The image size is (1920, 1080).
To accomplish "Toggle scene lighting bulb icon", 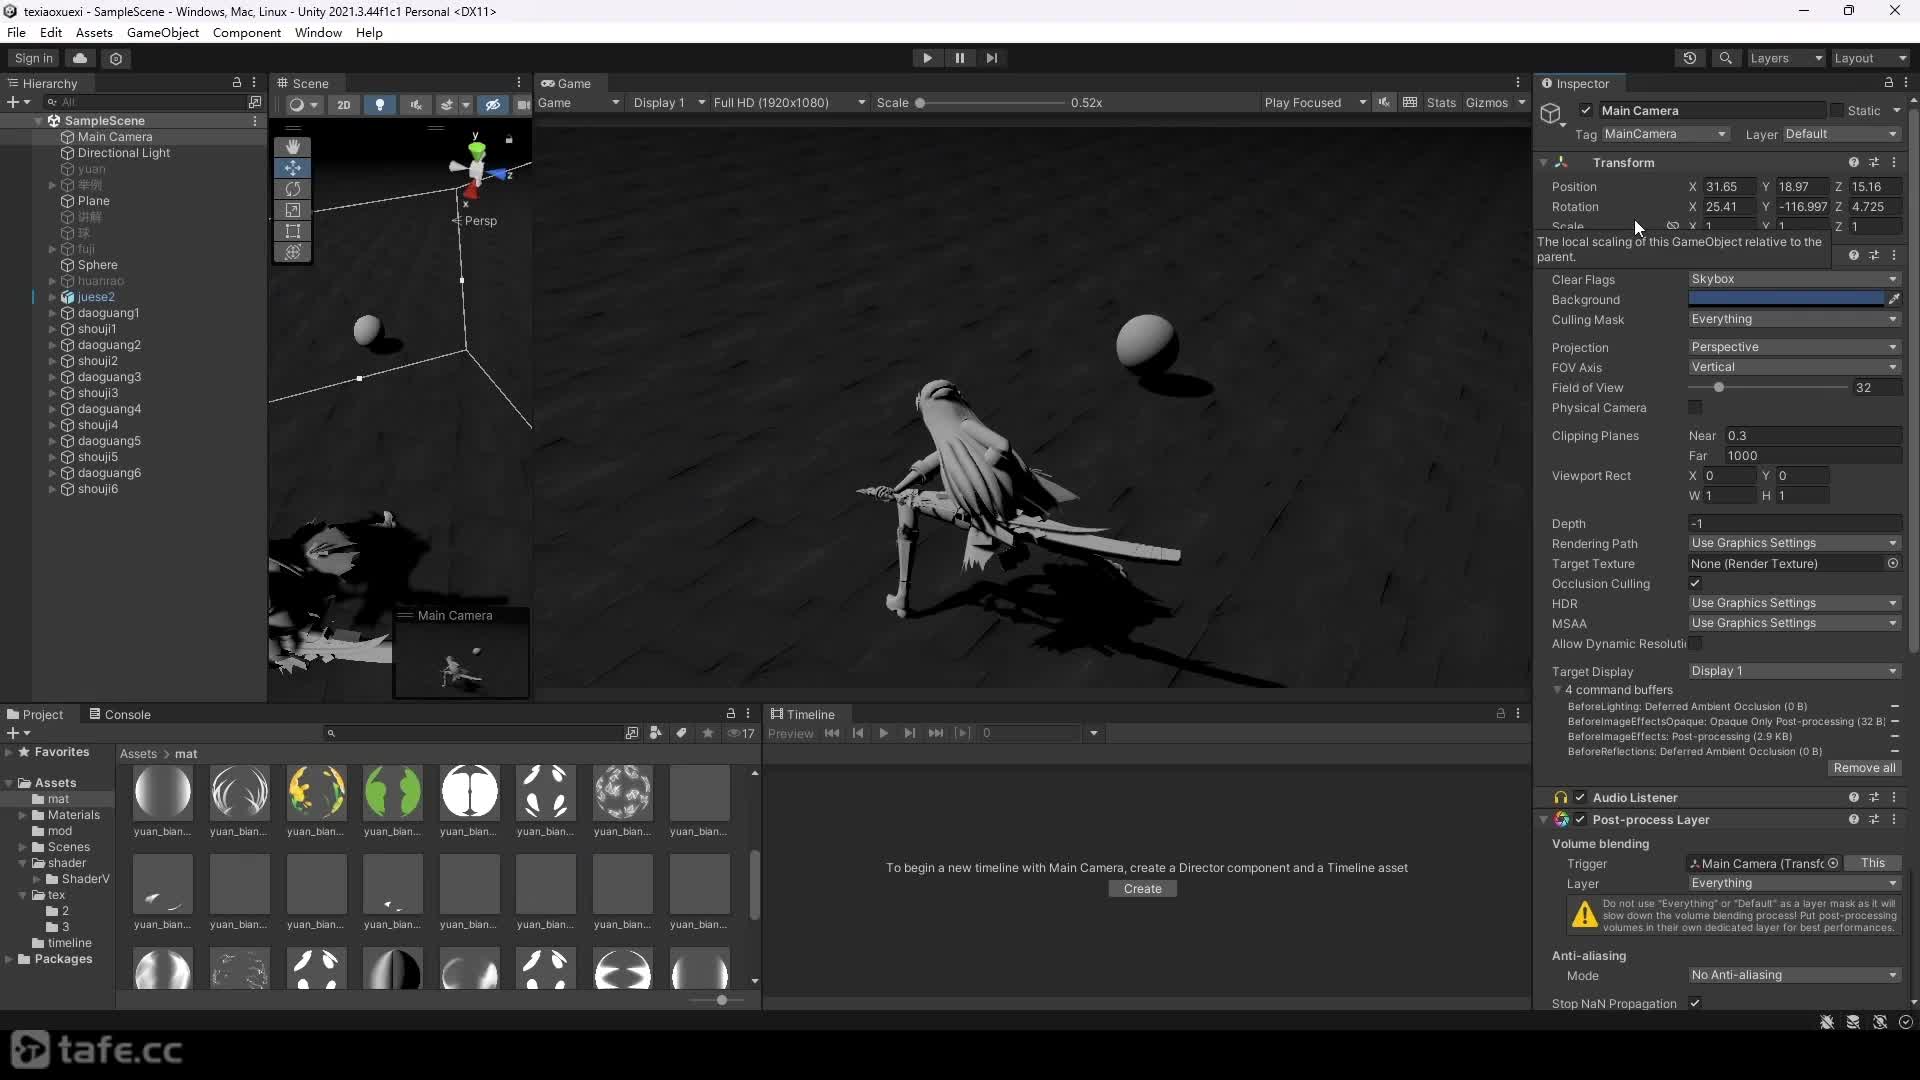I will pos(380,104).
